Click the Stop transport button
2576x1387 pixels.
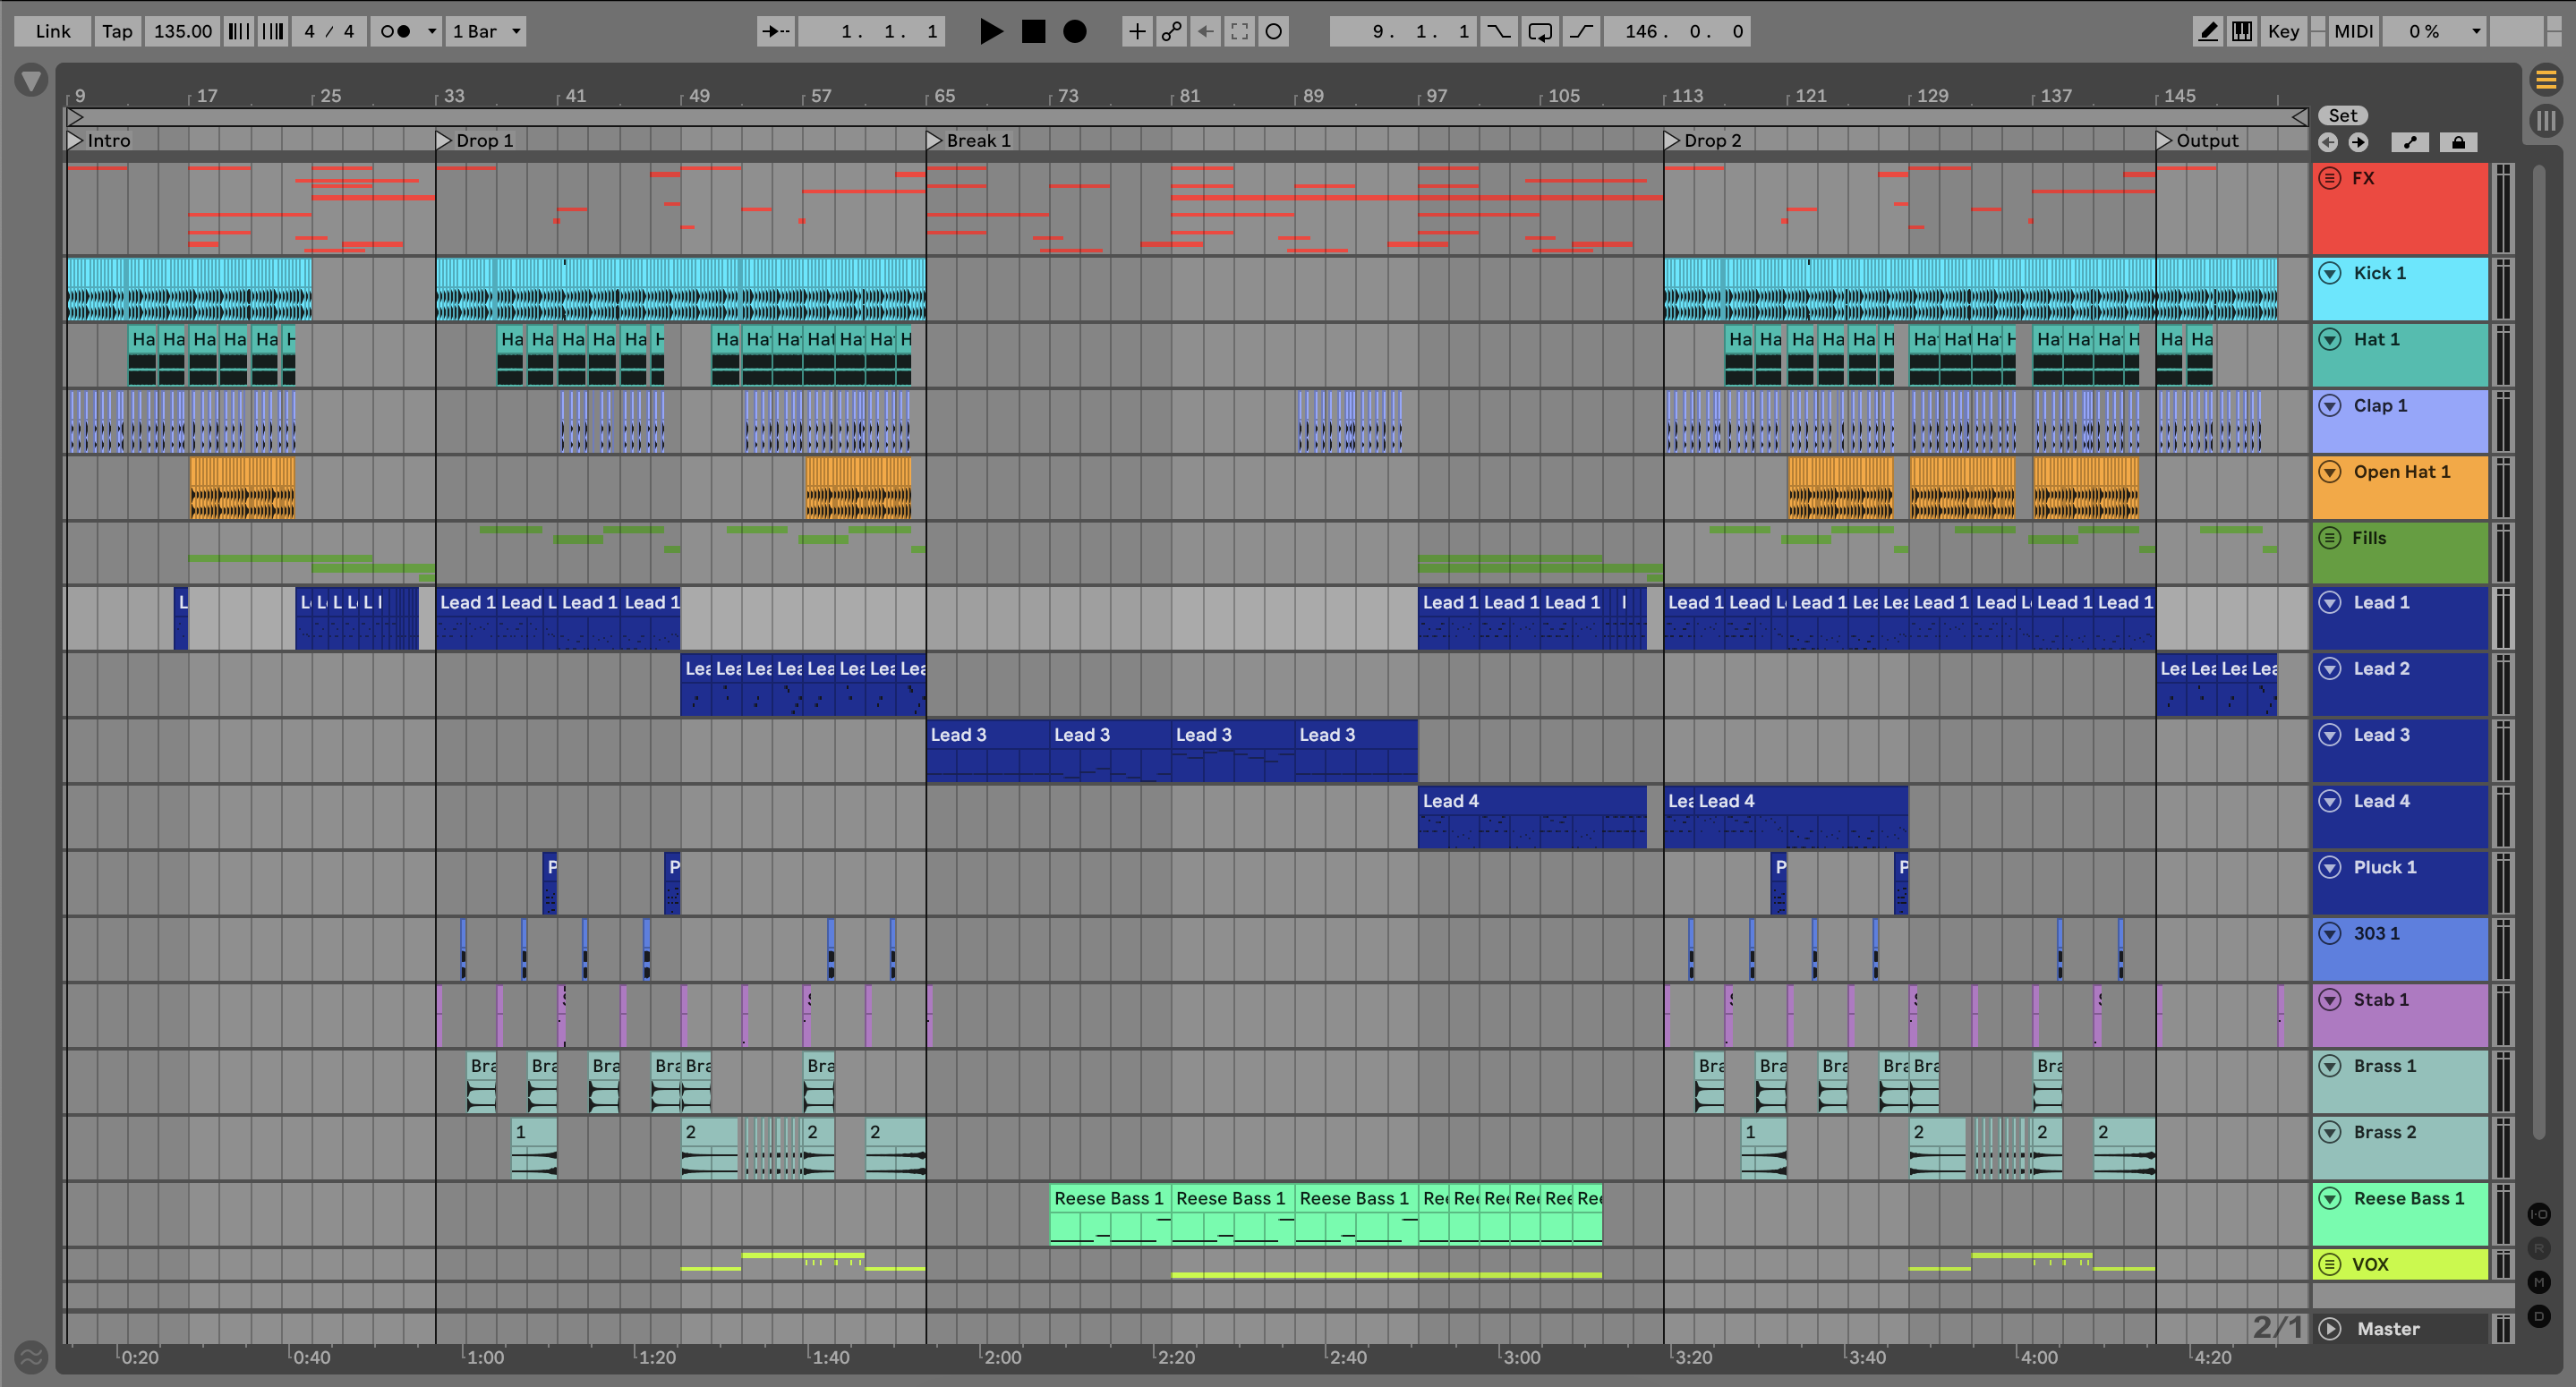(x=1033, y=32)
